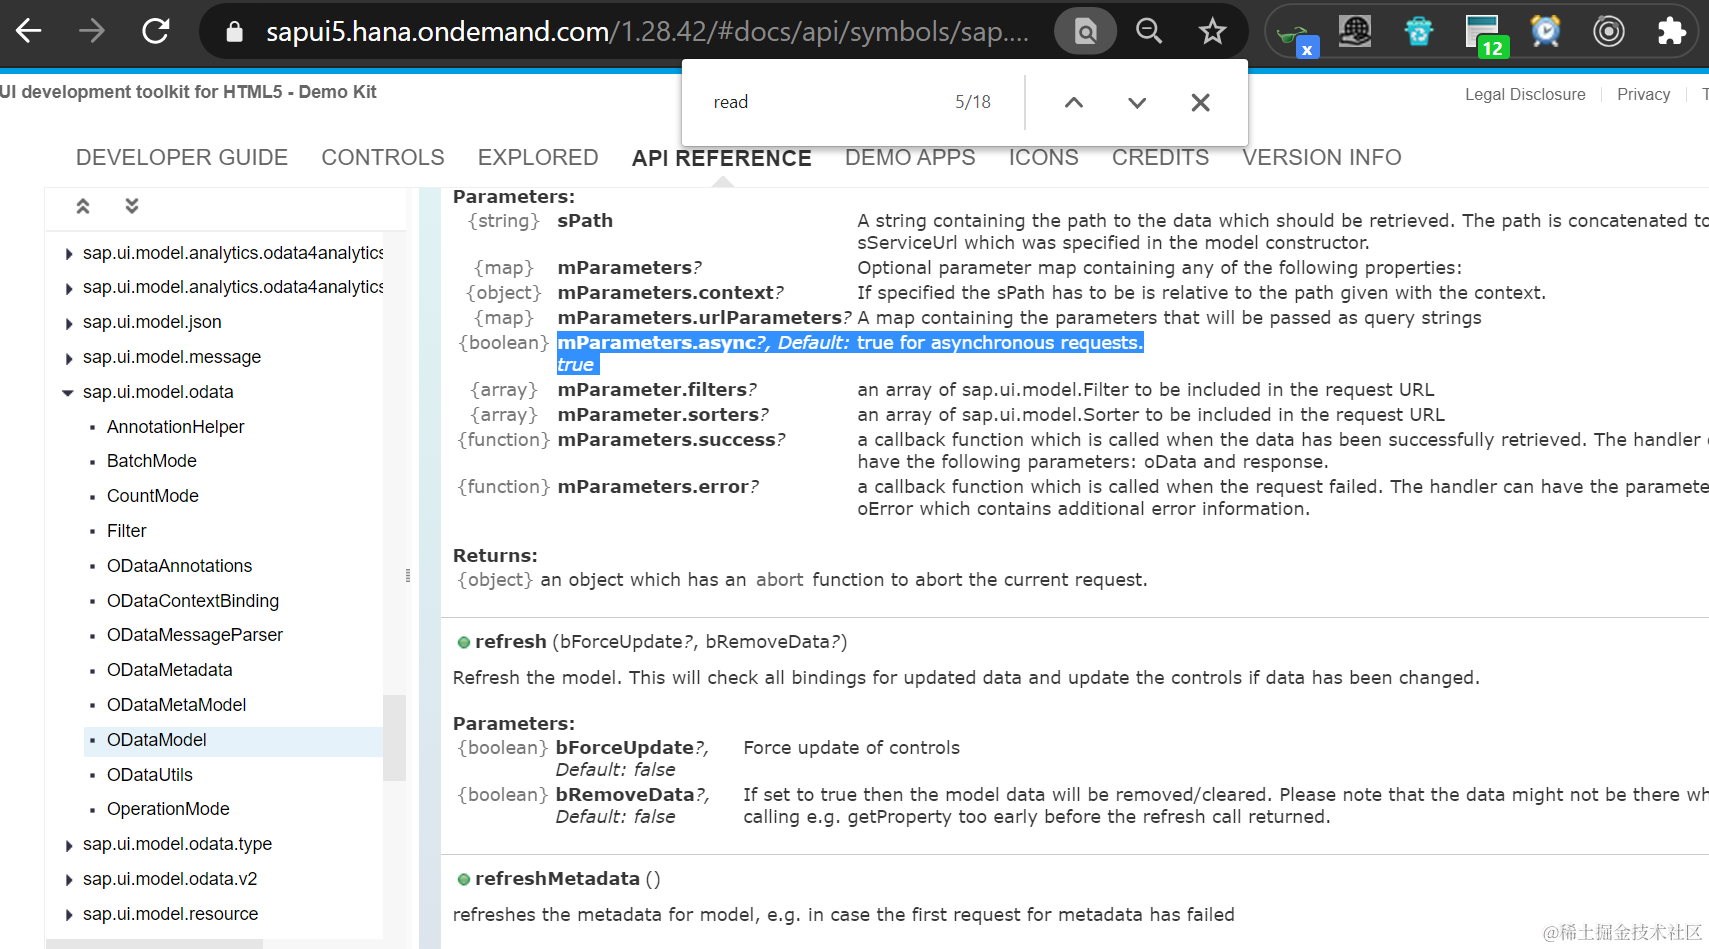
Task: Click the site lock icon in address bar
Action: tap(235, 32)
